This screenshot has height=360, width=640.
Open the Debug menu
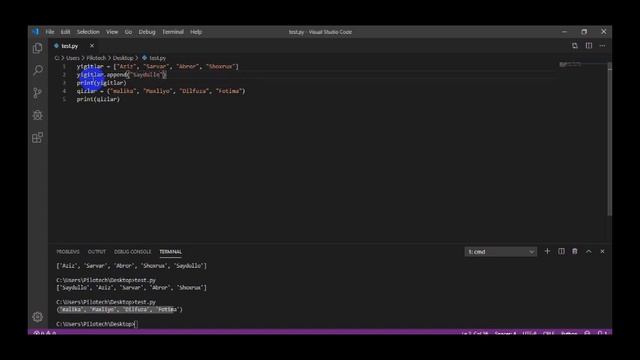click(147, 32)
